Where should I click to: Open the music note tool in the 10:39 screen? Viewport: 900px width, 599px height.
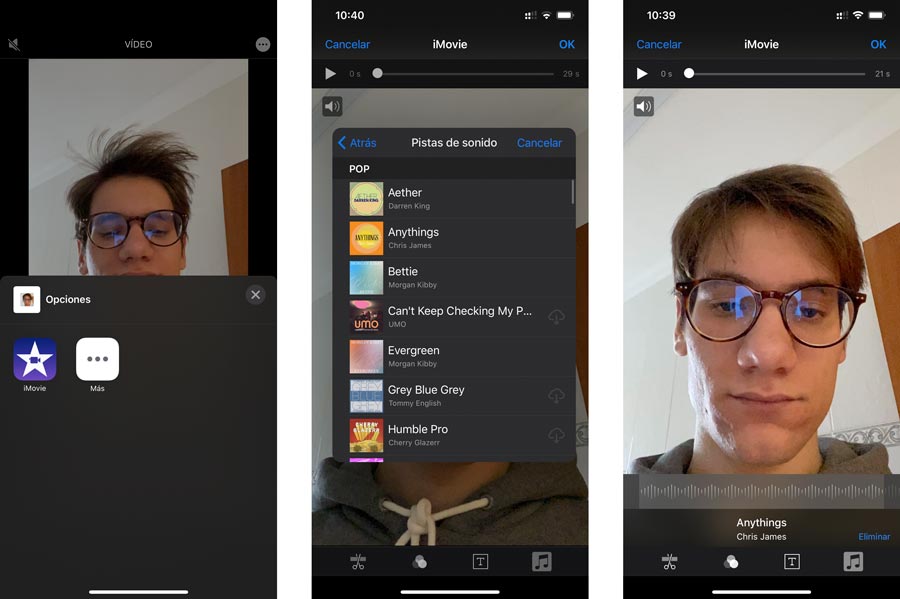pyautogui.click(x=853, y=562)
